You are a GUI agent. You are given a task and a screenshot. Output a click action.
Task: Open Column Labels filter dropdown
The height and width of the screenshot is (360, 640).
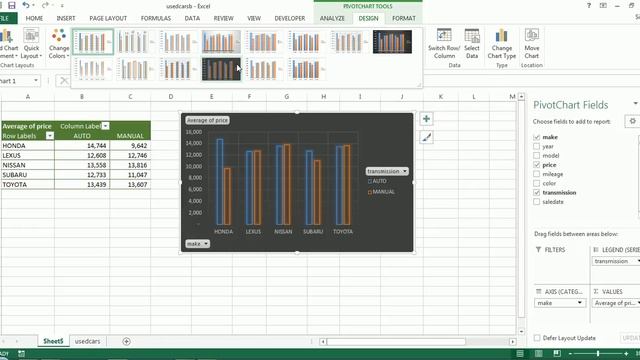point(105,126)
